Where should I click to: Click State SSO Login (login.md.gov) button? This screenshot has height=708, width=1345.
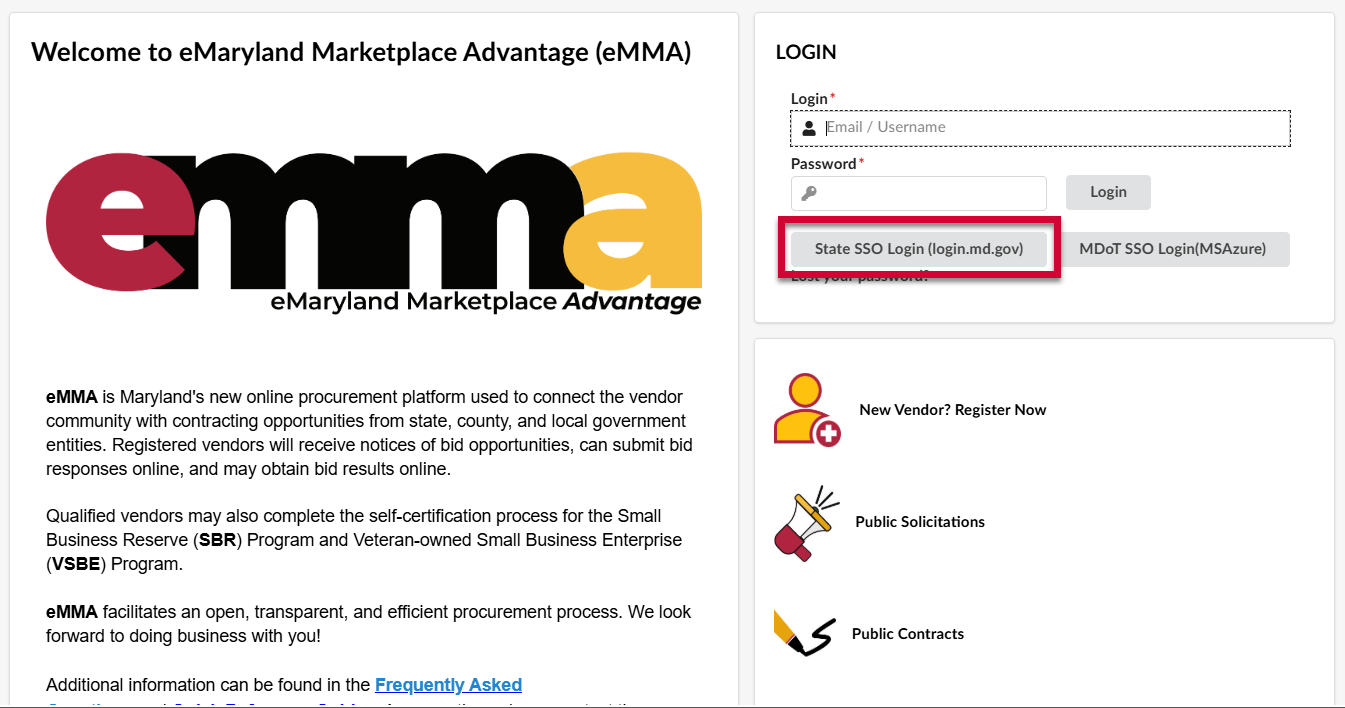[919, 249]
